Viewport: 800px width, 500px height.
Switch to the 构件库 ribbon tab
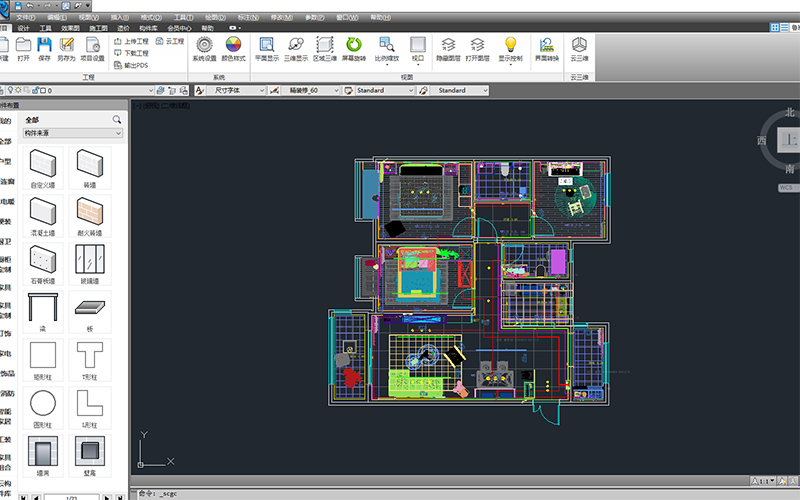(148, 28)
